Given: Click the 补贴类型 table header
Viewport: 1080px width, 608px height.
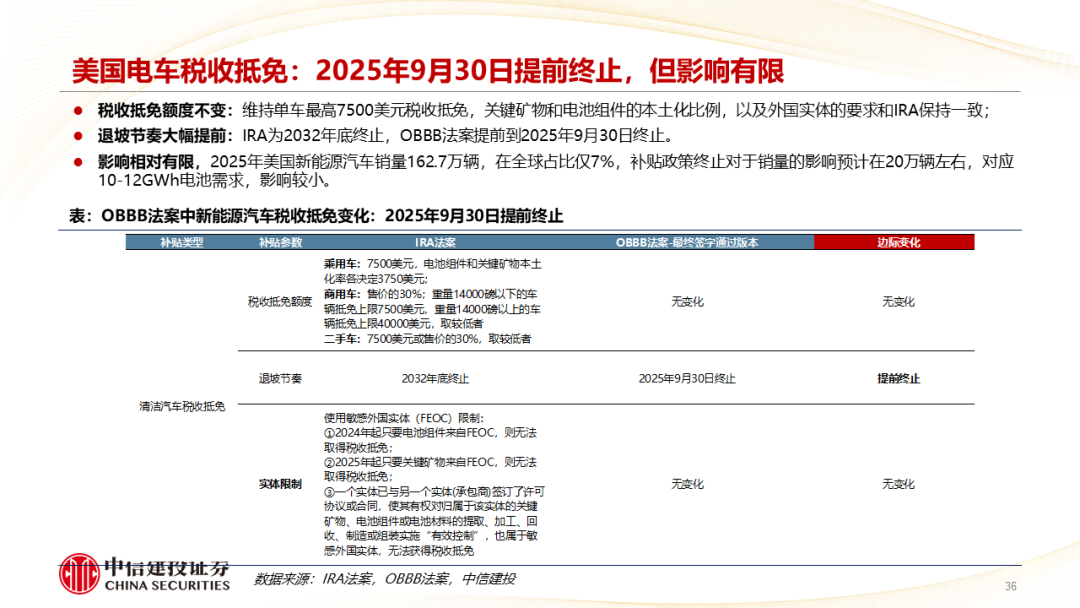Looking at the screenshot, I should click(x=181, y=243).
